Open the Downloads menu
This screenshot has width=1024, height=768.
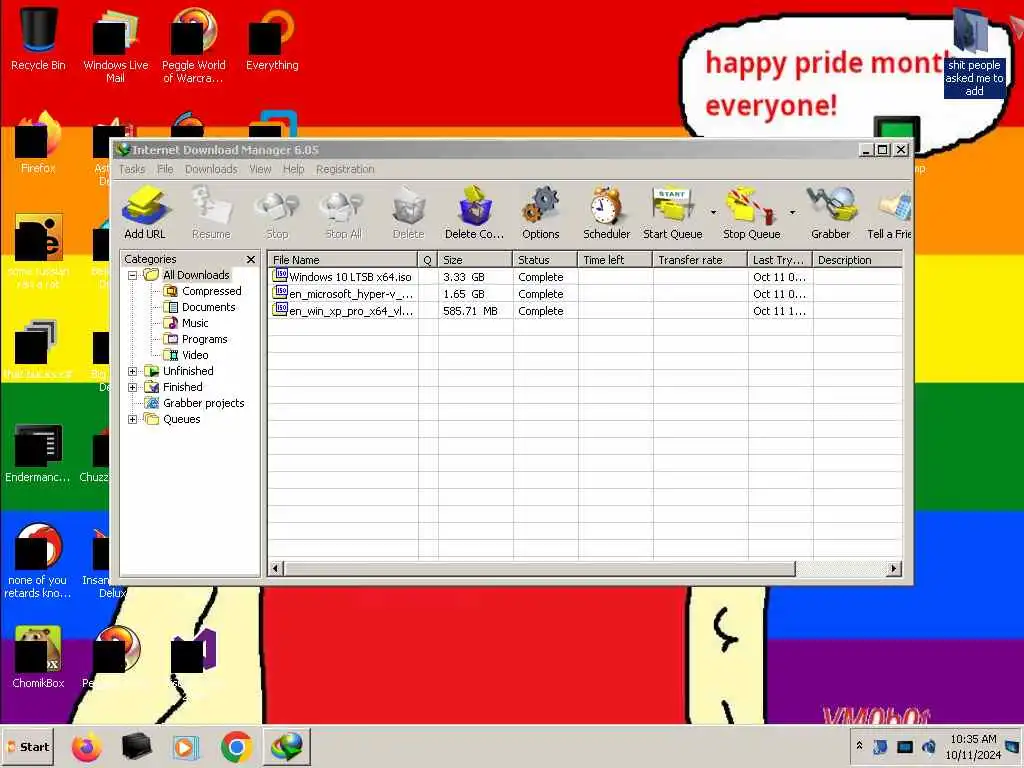click(x=211, y=169)
